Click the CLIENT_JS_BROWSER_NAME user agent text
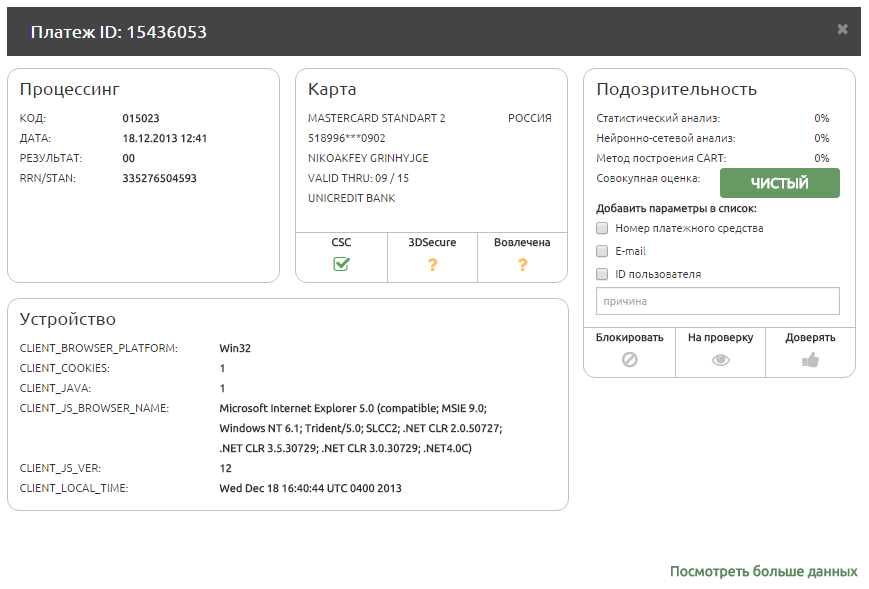 pyautogui.click(x=360, y=428)
